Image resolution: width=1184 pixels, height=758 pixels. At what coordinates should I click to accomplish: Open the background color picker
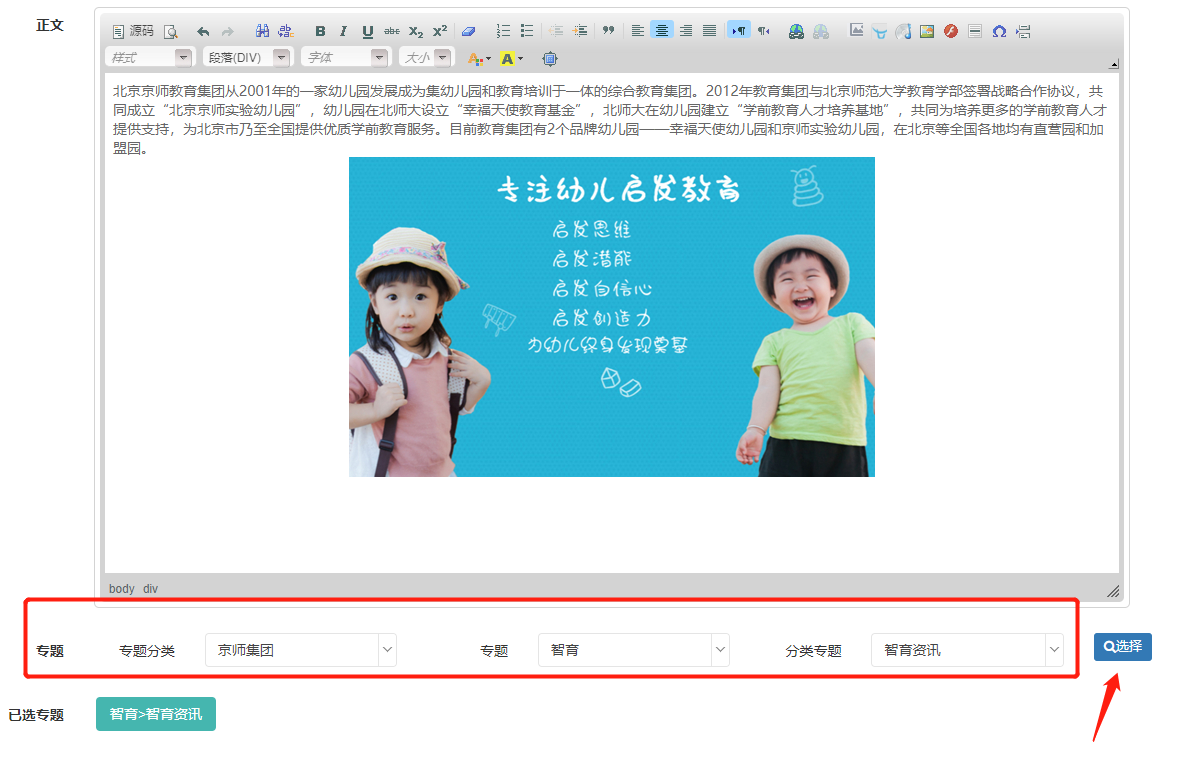coord(511,58)
